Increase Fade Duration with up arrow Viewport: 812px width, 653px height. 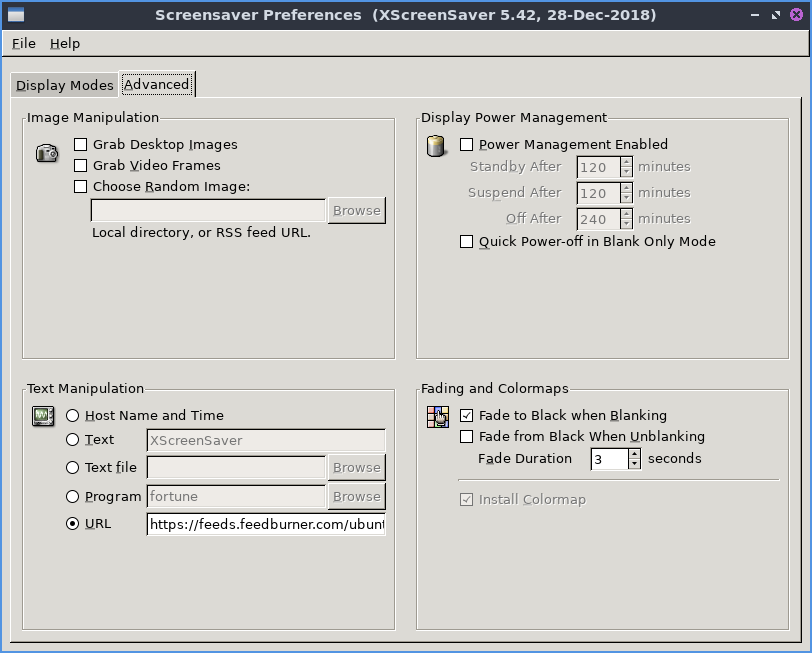[634, 454]
